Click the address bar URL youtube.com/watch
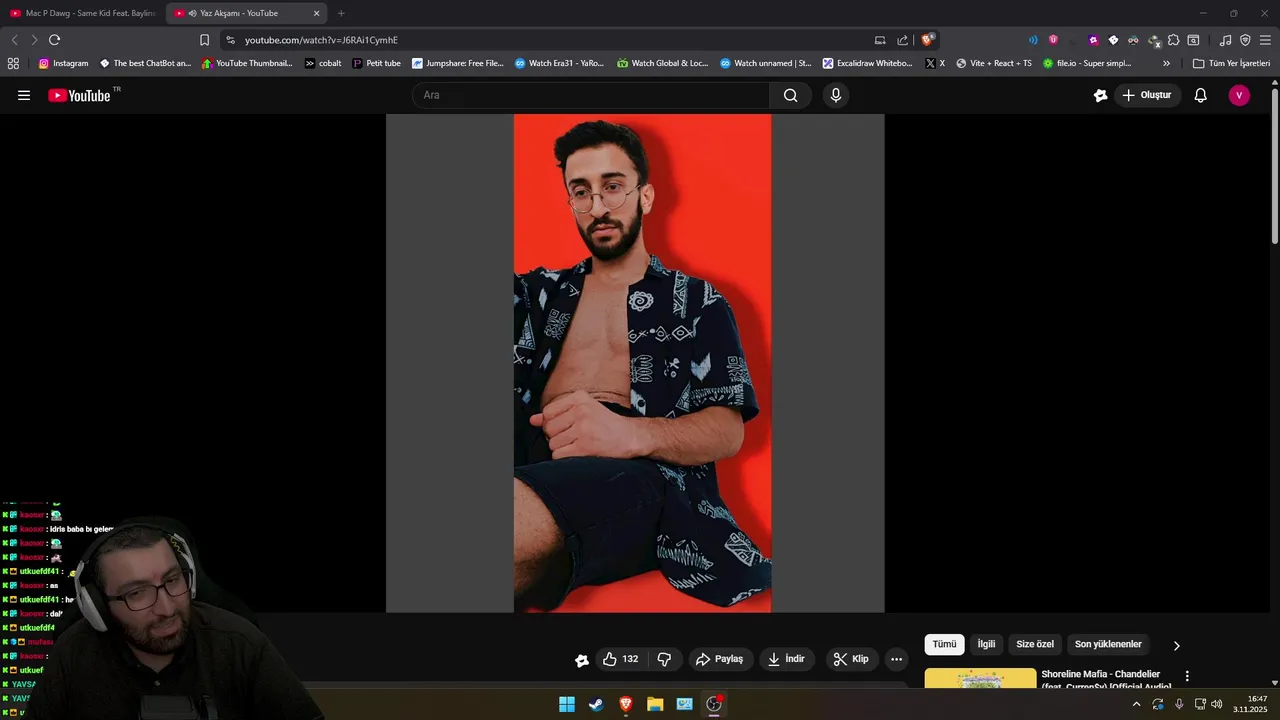This screenshot has height=720, width=1280. point(321,40)
